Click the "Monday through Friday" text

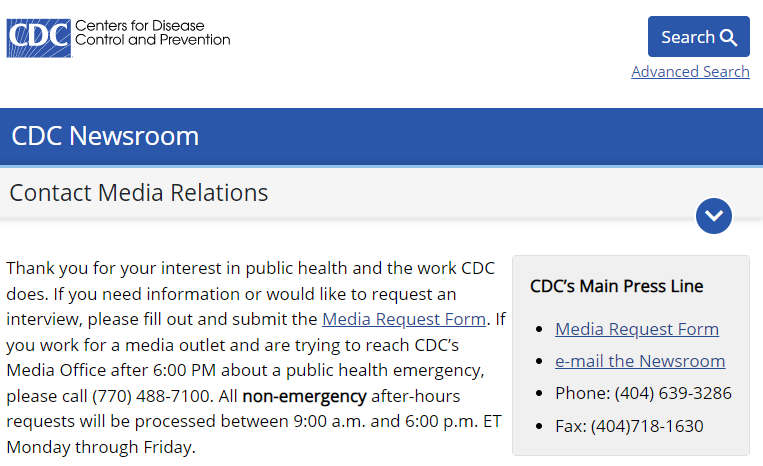pos(100,447)
